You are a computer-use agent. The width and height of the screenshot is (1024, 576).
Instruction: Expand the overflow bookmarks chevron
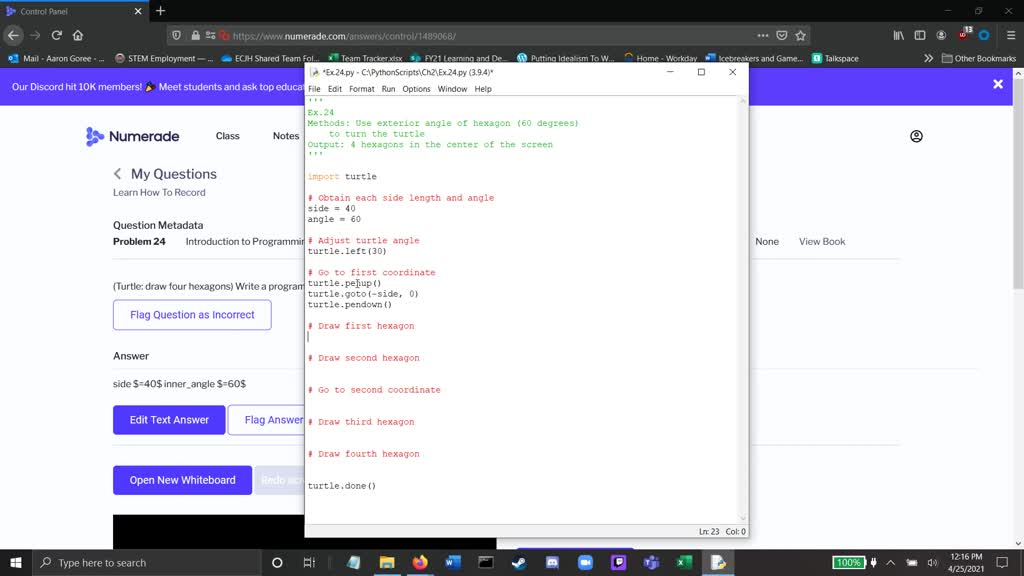[929, 56]
